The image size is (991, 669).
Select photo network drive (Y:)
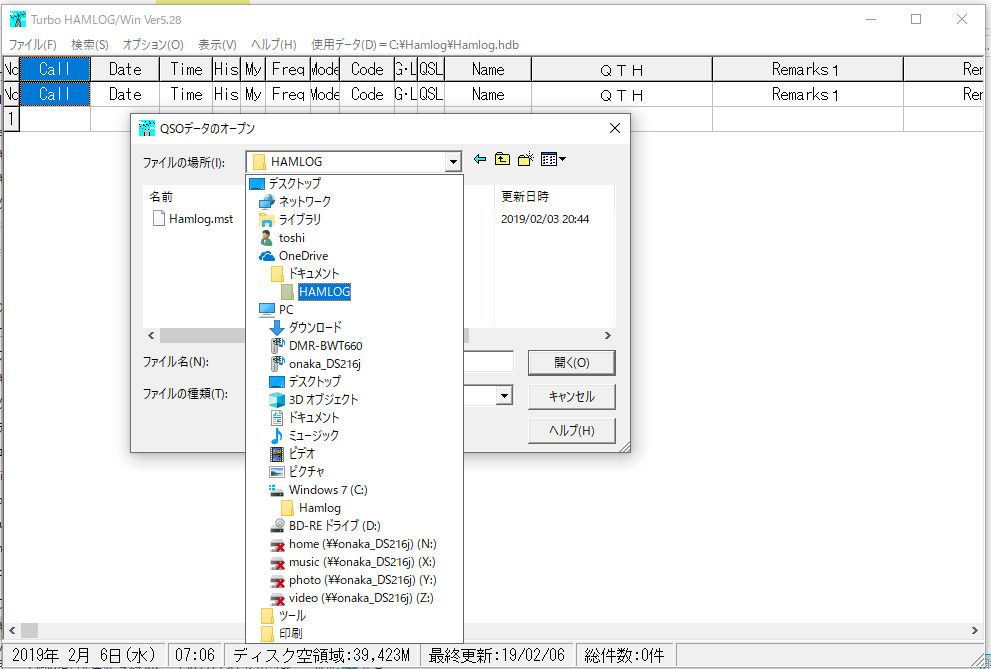point(354,580)
